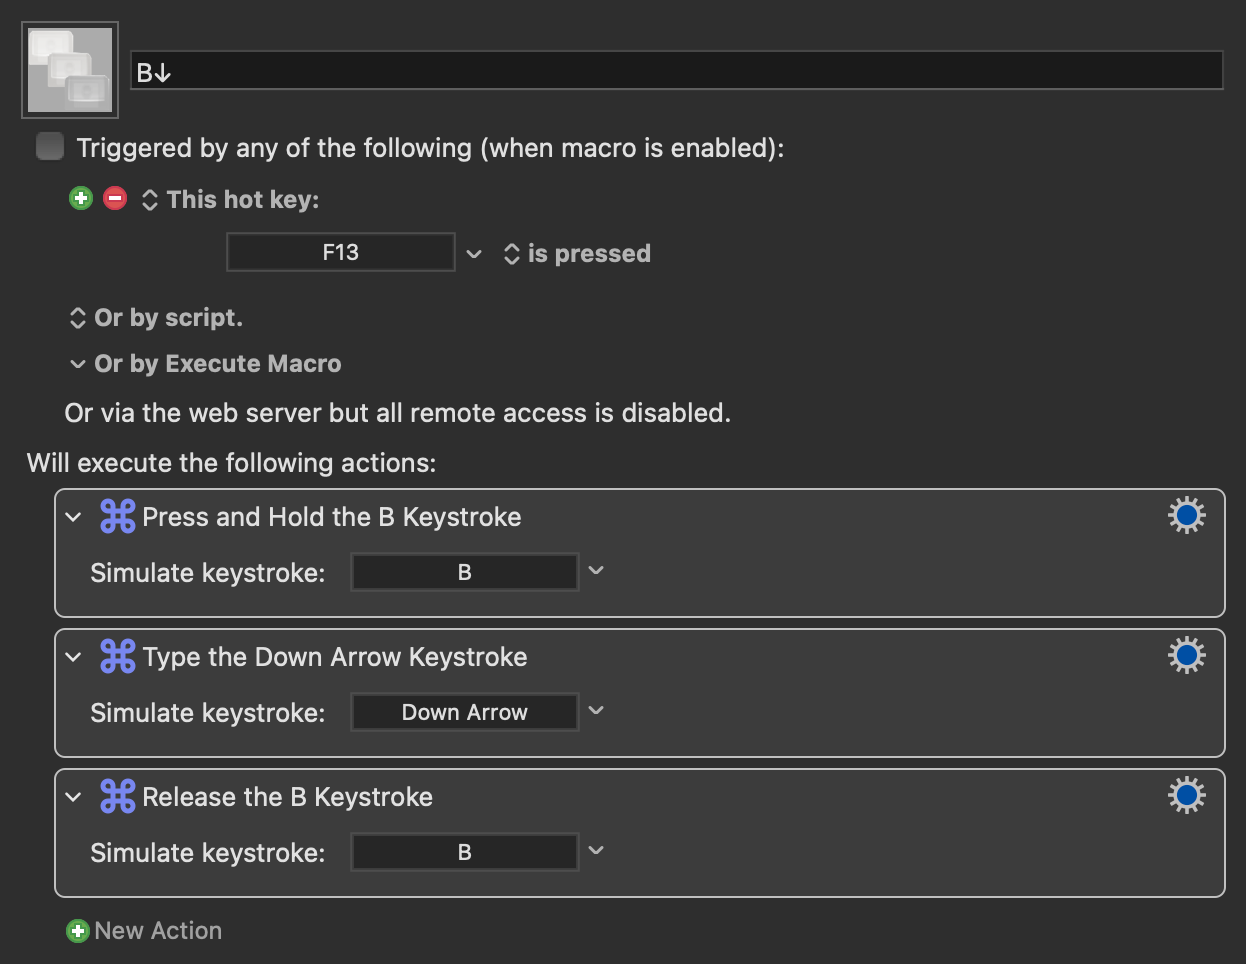Click the command icon on Release B action
This screenshot has height=964, width=1246.
click(x=118, y=796)
